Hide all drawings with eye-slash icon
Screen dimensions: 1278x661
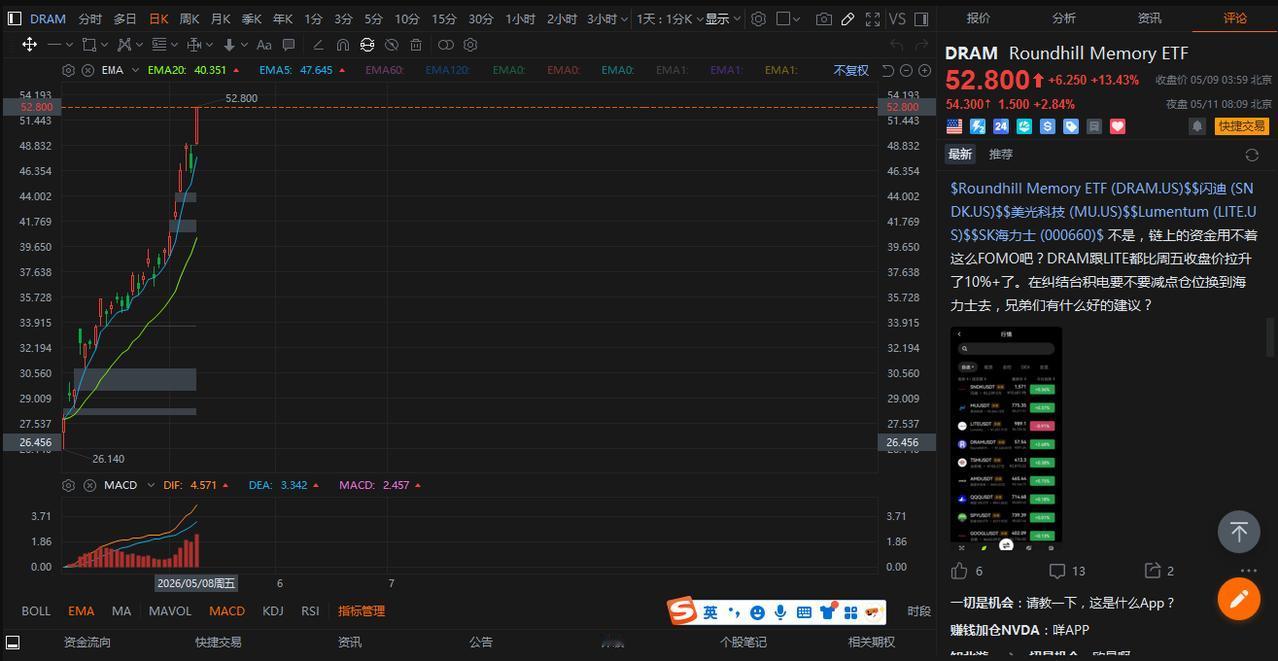[x=391, y=44]
